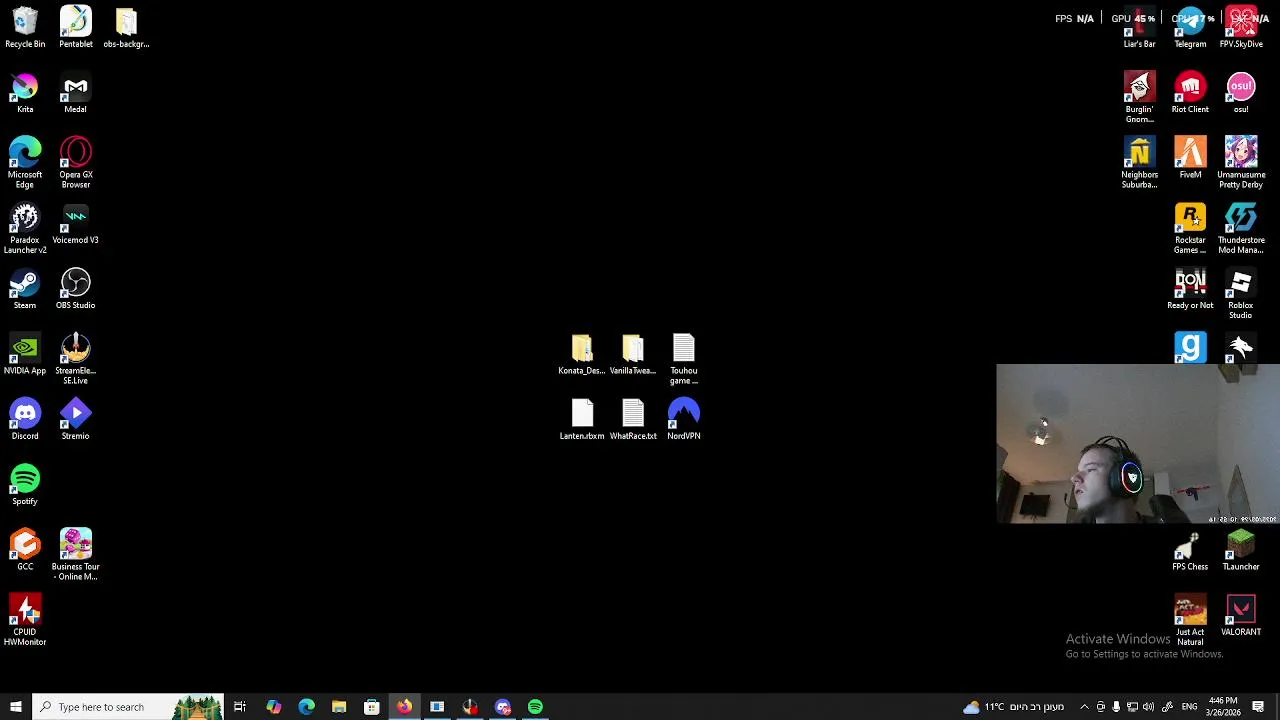The image size is (1280, 720).
Task: Select the Voicemod V3 shortcut
Action: pyautogui.click(x=76, y=224)
